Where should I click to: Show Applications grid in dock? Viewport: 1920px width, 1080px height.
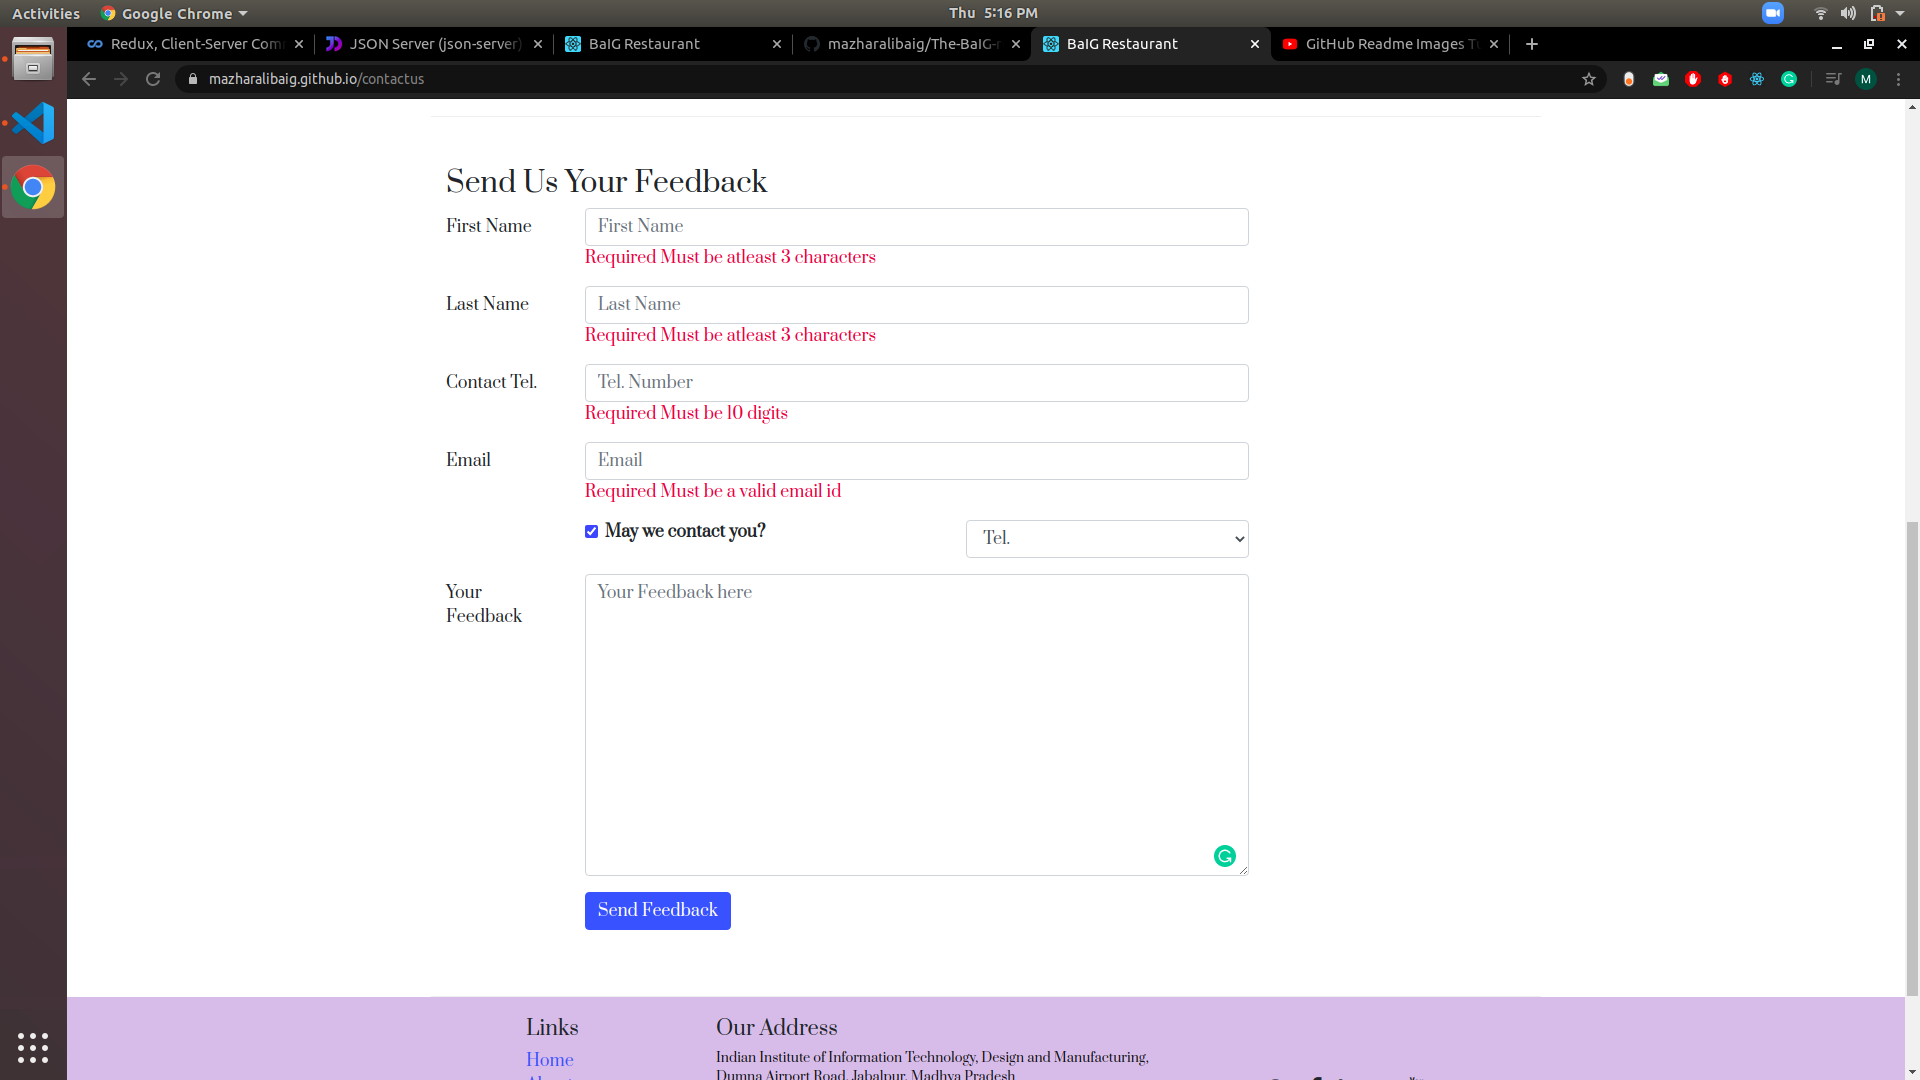pos(33,1047)
